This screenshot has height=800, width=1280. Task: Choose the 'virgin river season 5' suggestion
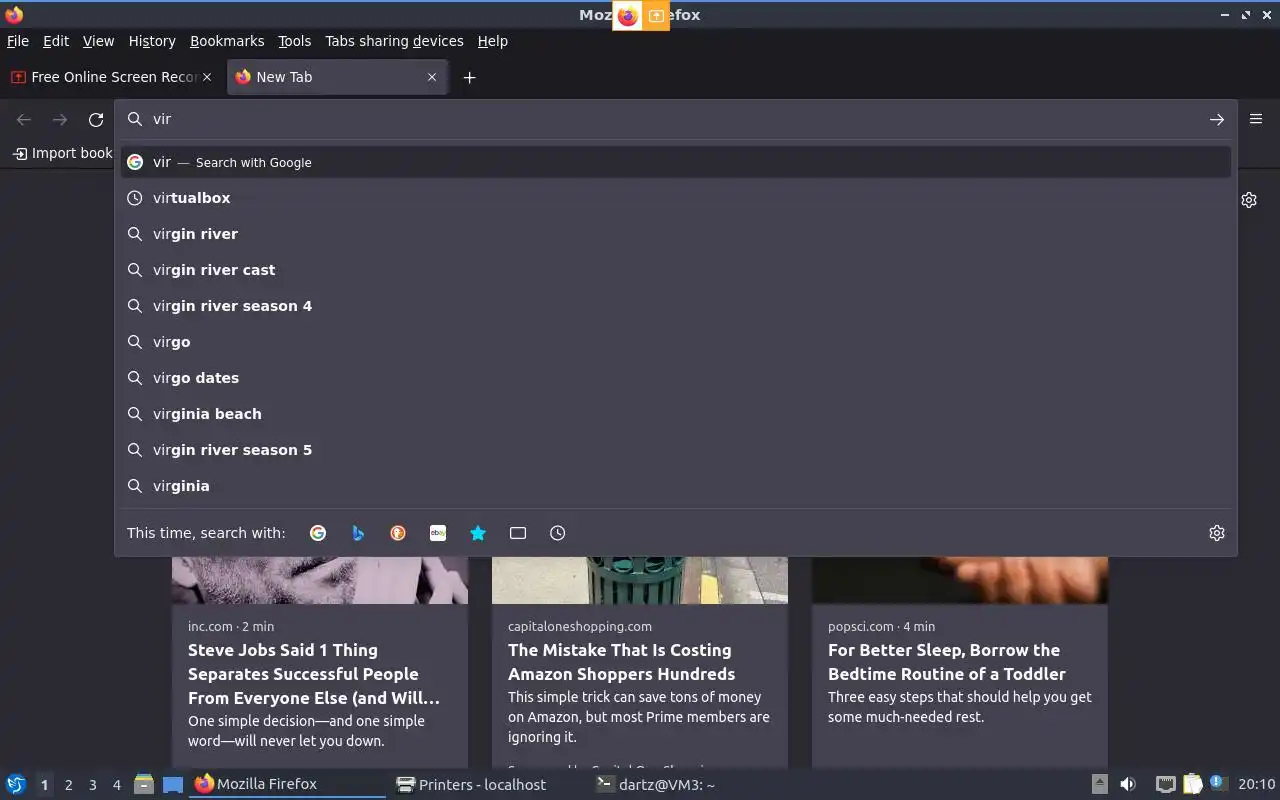click(676, 450)
